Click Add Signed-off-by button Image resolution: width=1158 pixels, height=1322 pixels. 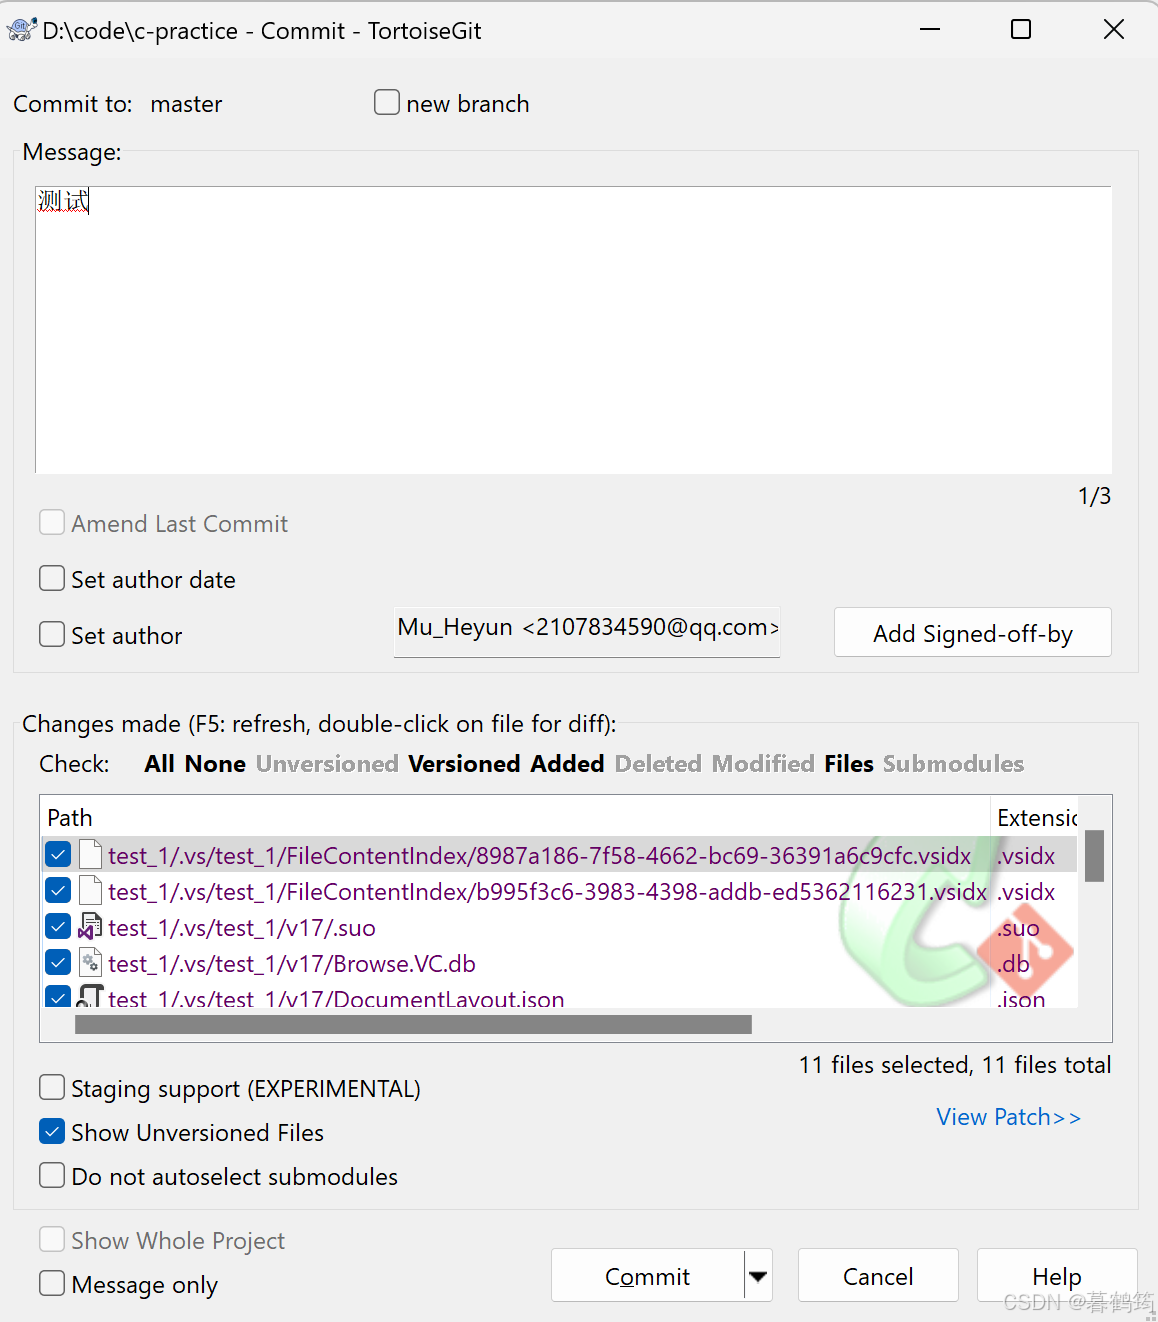click(973, 633)
